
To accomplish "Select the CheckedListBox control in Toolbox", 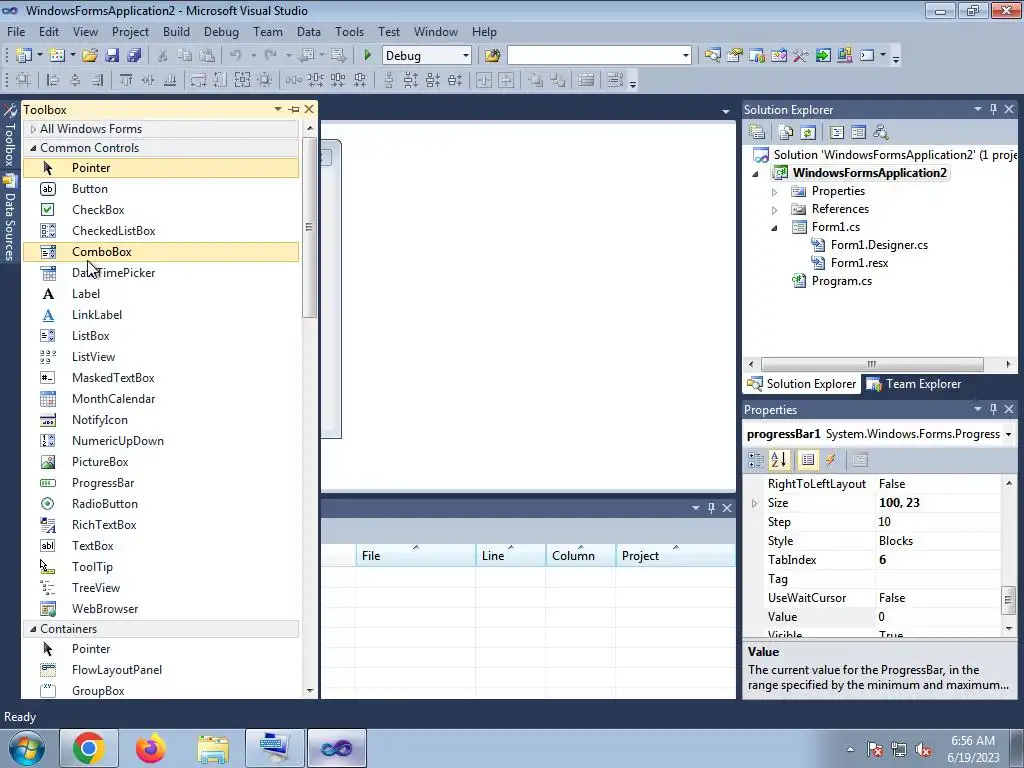I will [161, 231].
